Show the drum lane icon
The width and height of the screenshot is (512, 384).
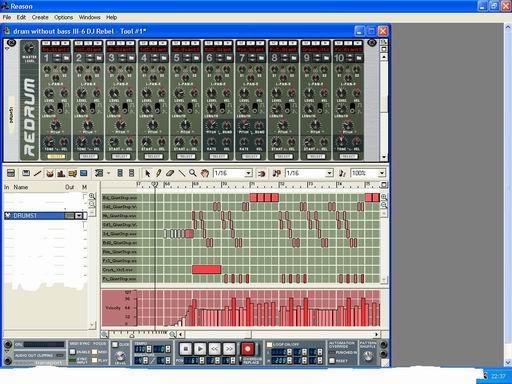tap(50, 173)
